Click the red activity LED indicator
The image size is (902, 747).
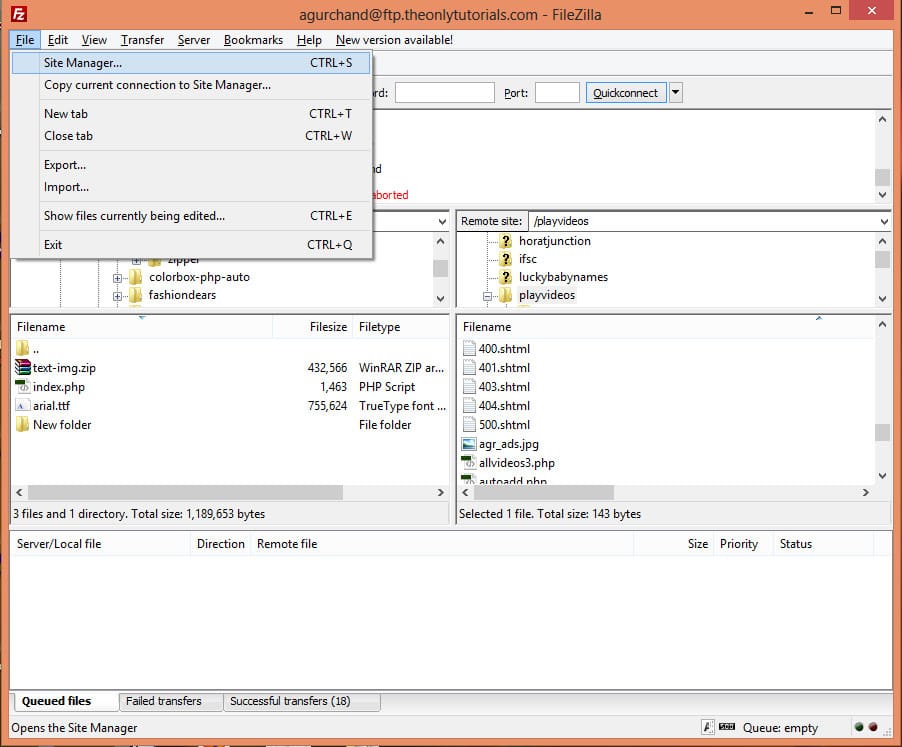(x=873, y=727)
